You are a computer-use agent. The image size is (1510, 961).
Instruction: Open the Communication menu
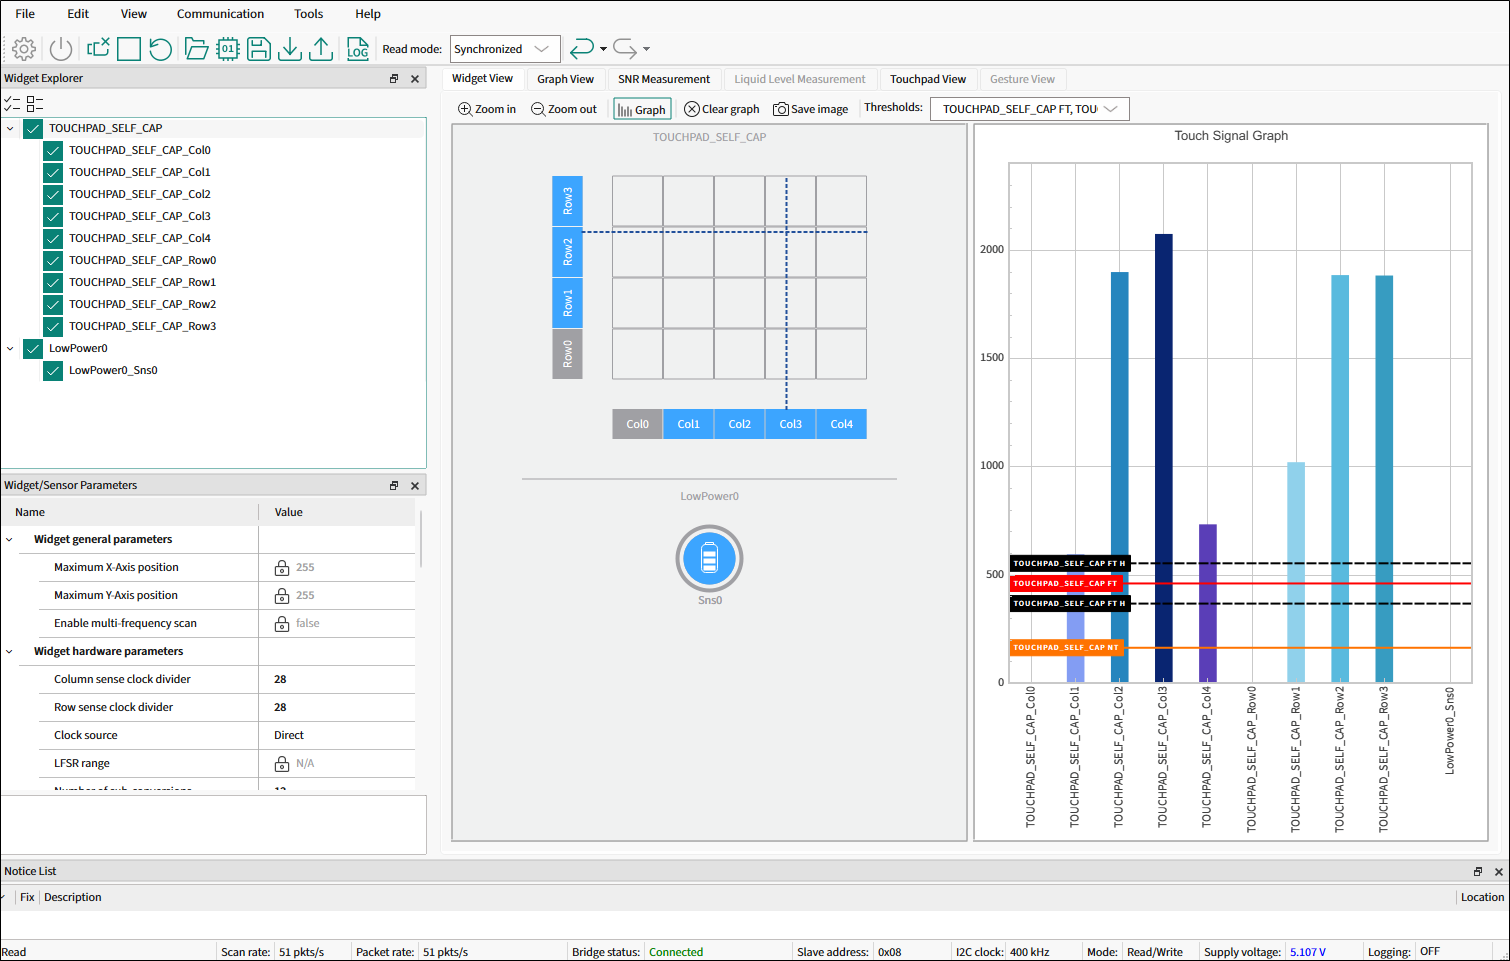coord(220,14)
